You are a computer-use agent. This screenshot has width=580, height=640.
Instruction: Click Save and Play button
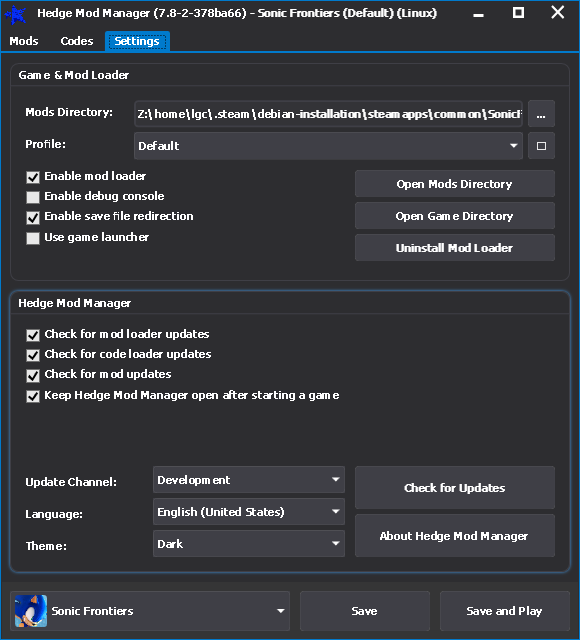point(504,611)
